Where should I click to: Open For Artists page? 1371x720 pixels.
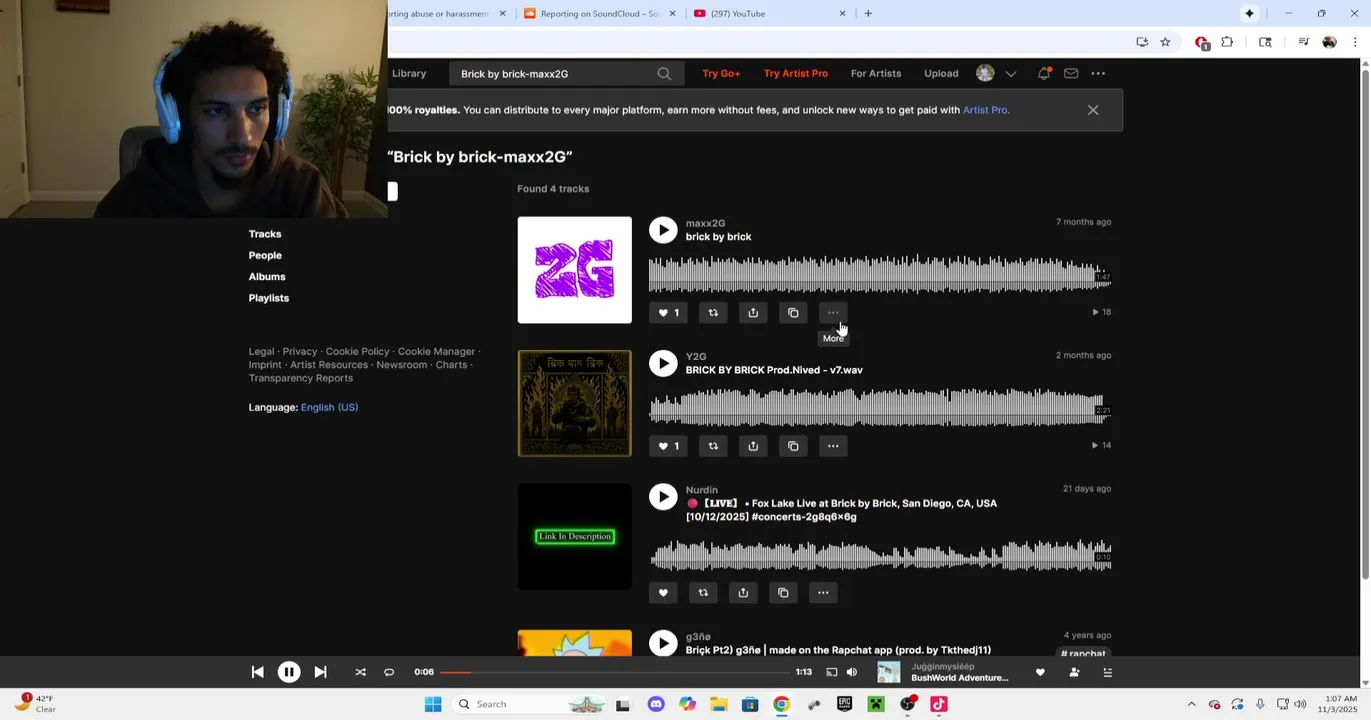point(876,74)
